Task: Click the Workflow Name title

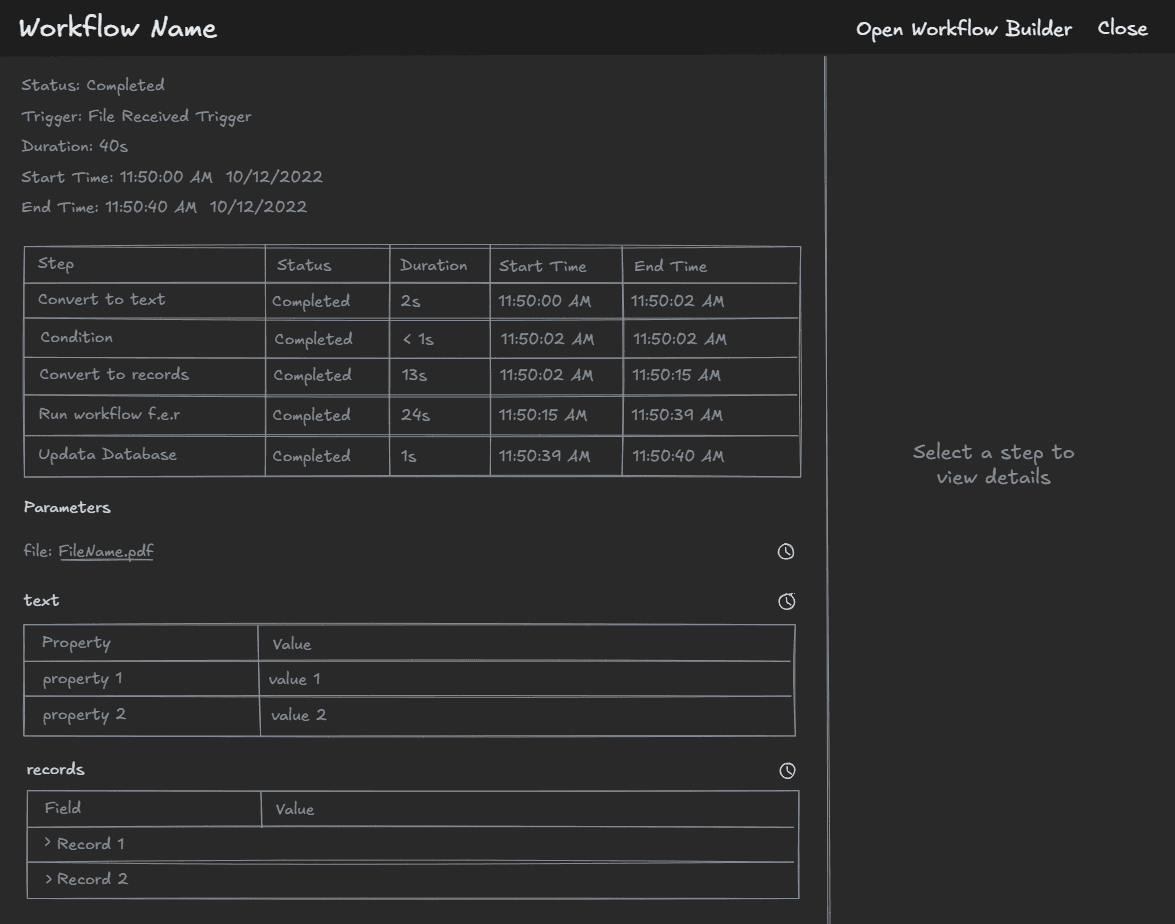Action: click(x=117, y=29)
